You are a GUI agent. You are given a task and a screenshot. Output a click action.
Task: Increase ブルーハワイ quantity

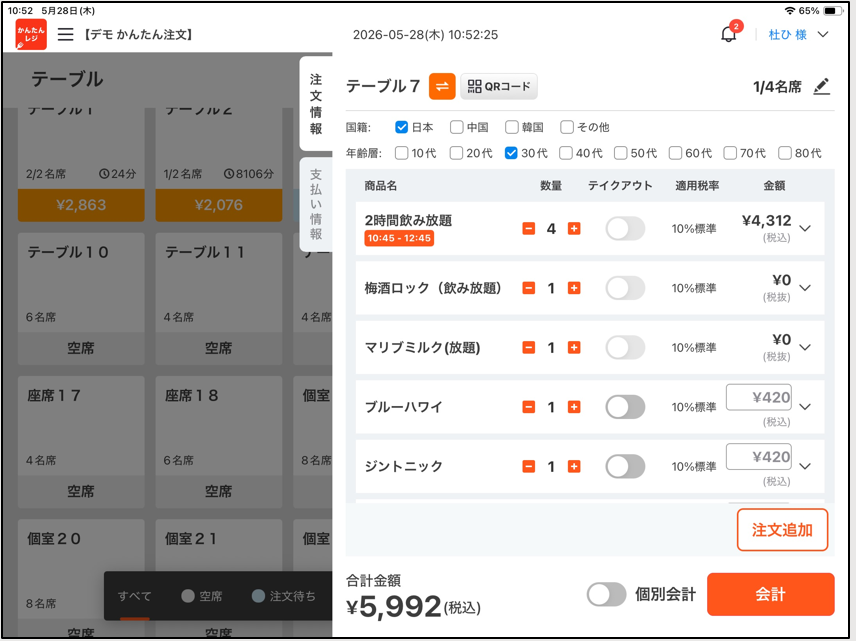pos(574,407)
